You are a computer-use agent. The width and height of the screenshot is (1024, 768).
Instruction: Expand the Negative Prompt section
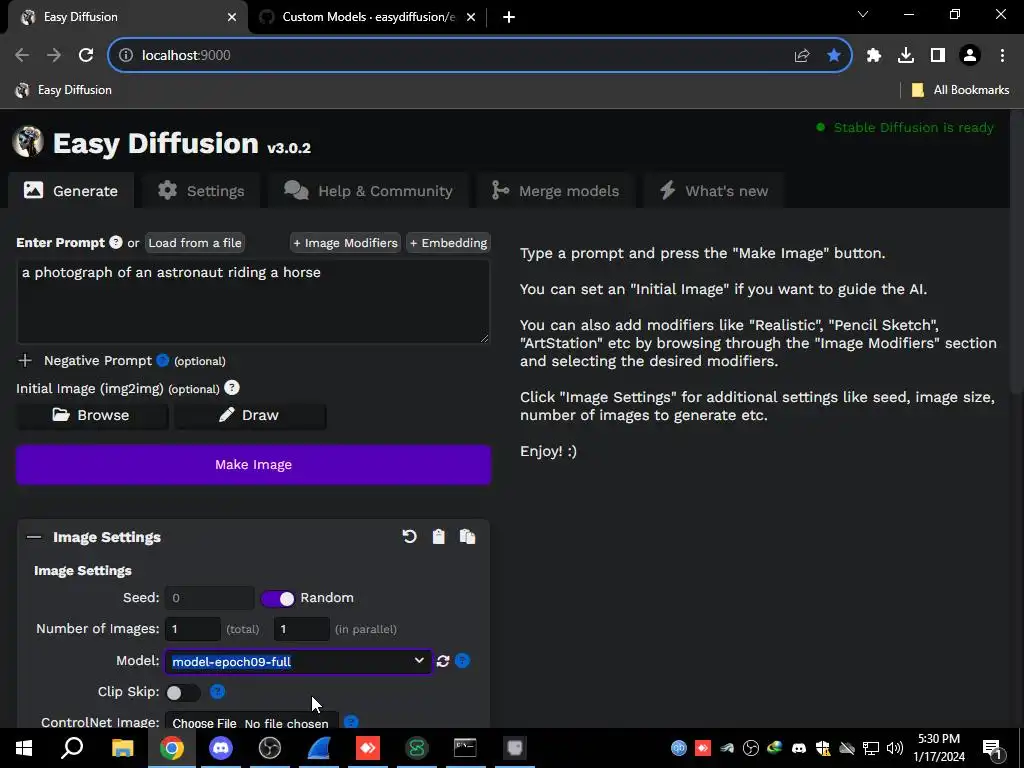[x=25, y=360]
